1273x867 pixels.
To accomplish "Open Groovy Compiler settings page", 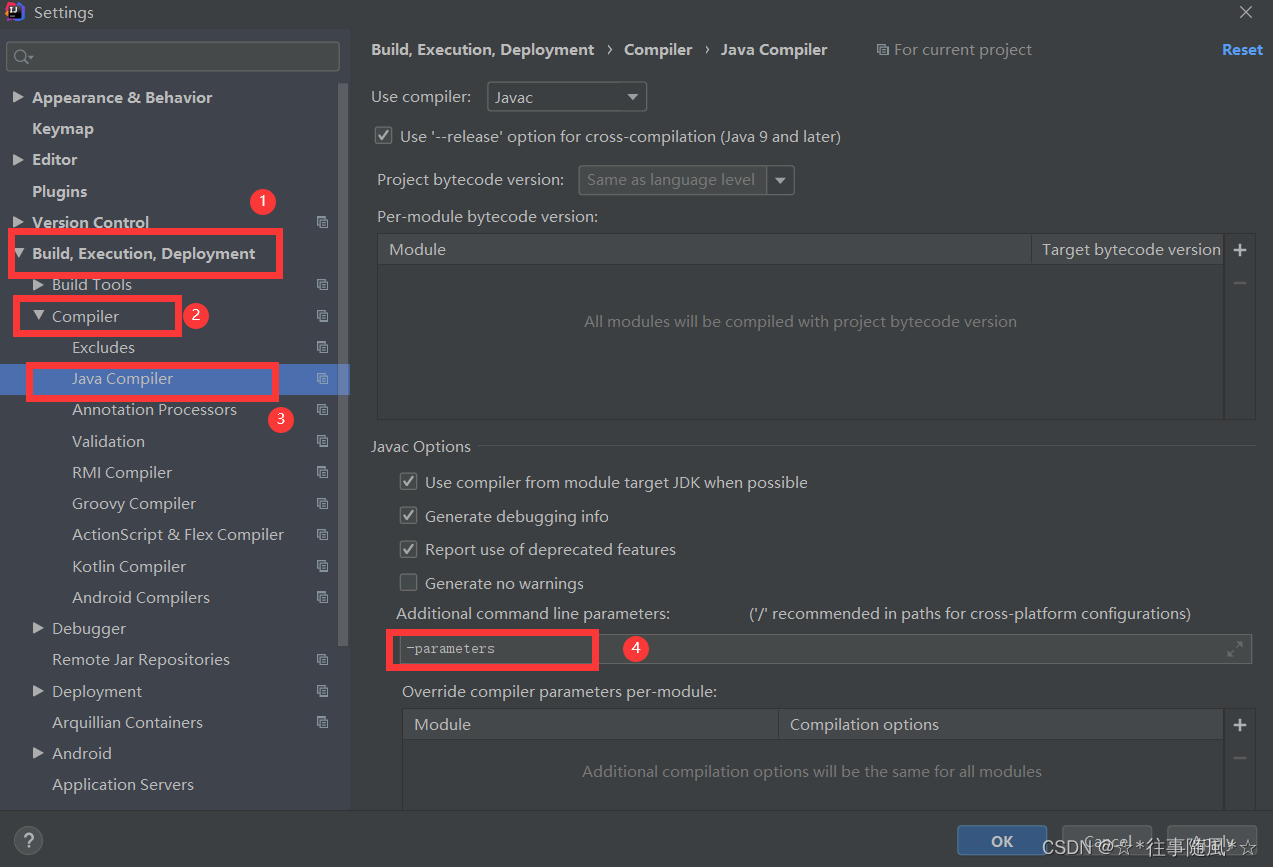I will [x=134, y=504].
